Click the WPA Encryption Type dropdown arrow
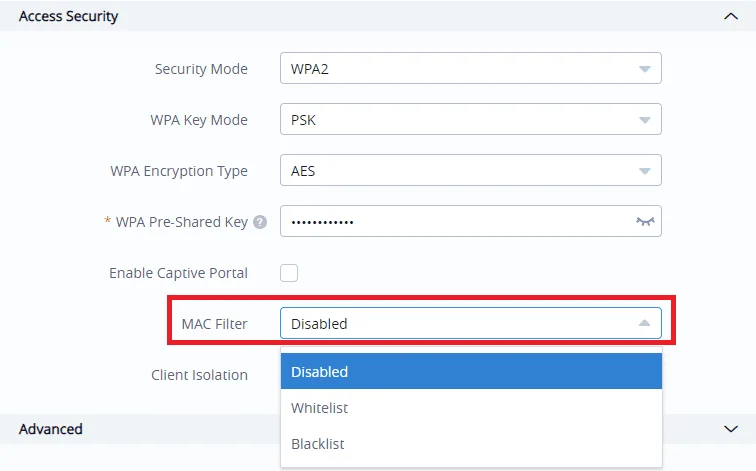 [x=645, y=171]
